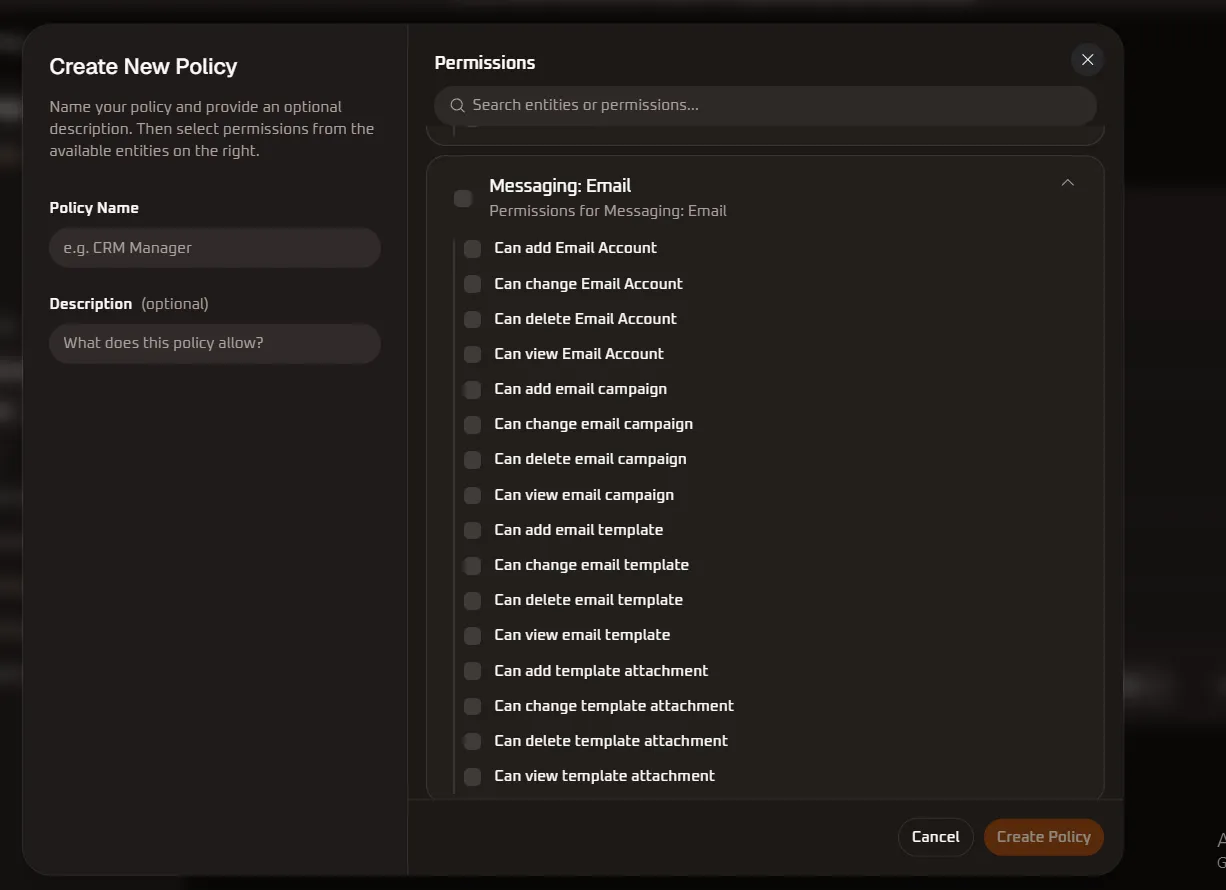Close the Create New Policy dialog
The height and width of the screenshot is (890, 1226).
[x=1087, y=60]
